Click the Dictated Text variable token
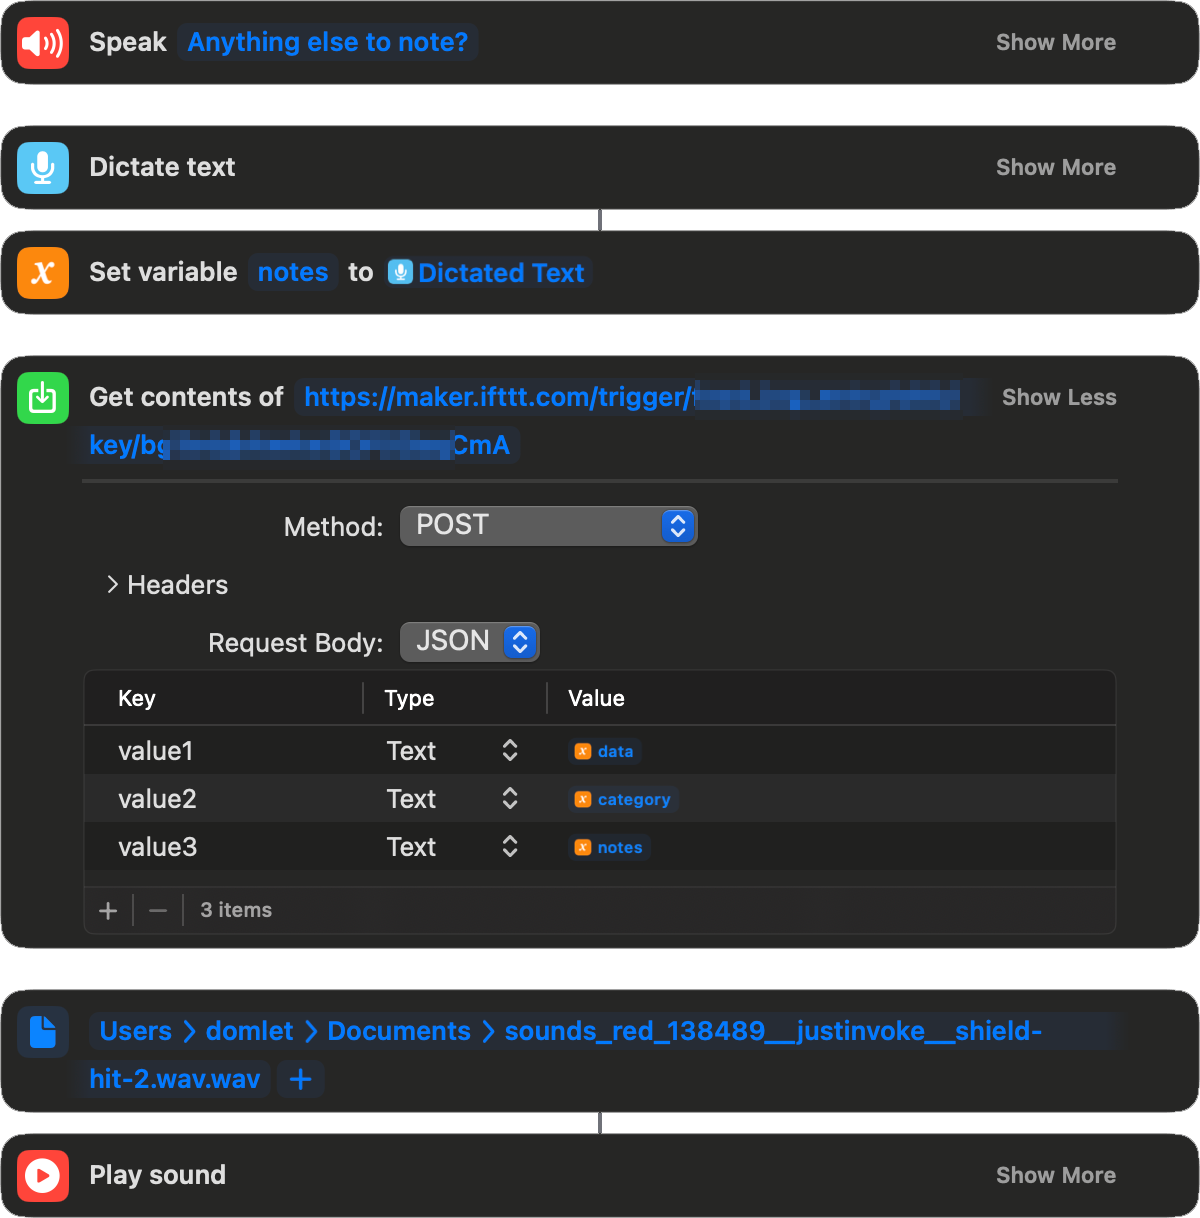 487,272
